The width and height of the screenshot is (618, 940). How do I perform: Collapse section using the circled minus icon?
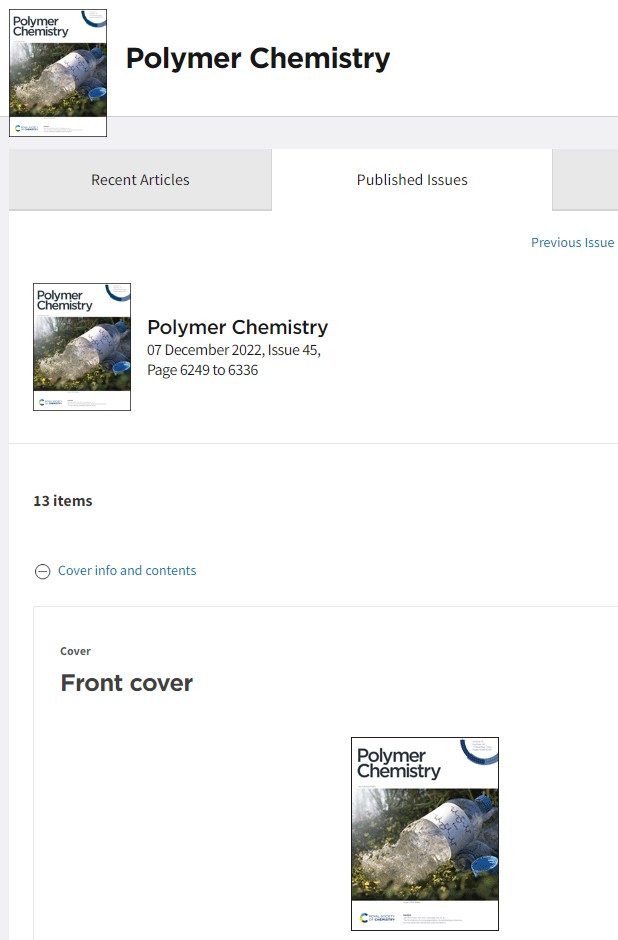pos(43,571)
